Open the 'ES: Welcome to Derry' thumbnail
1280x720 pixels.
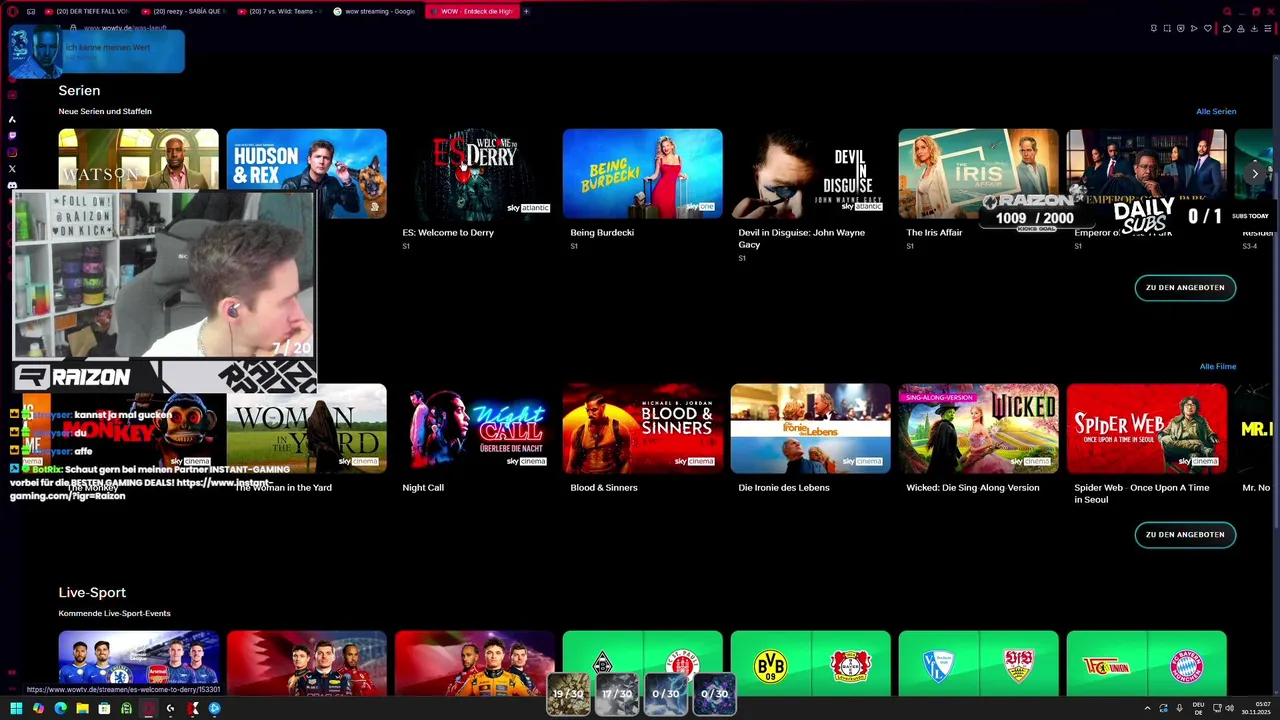(x=474, y=173)
